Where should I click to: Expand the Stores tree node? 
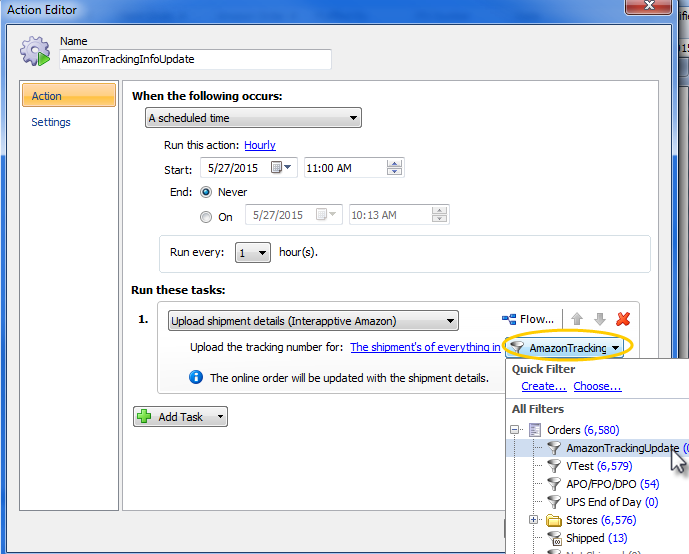pos(533,520)
